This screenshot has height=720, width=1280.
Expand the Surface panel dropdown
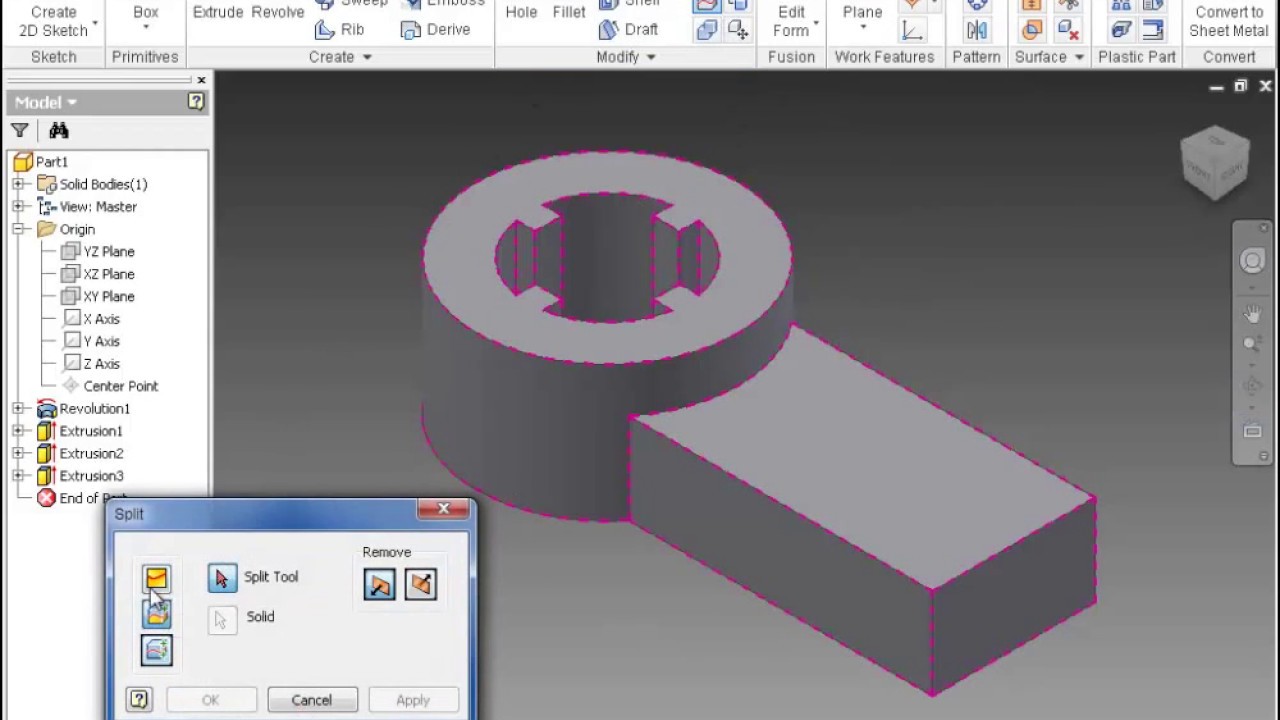click(x=1049, y=57)
